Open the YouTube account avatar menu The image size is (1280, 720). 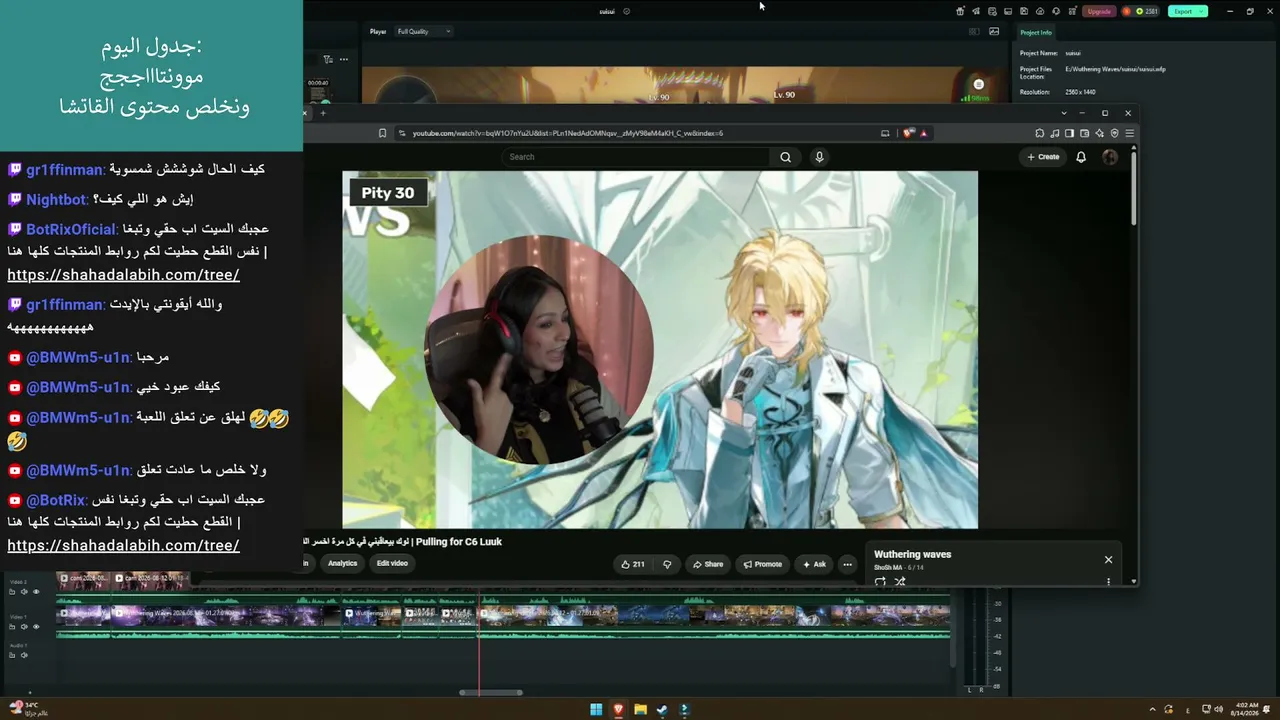tap(1110, 157)
